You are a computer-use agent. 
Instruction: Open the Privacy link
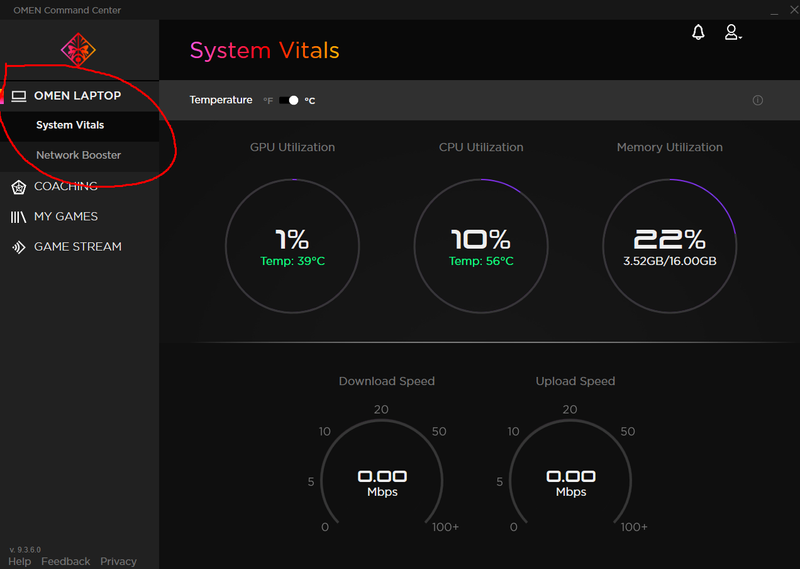(x=118, y=561)
